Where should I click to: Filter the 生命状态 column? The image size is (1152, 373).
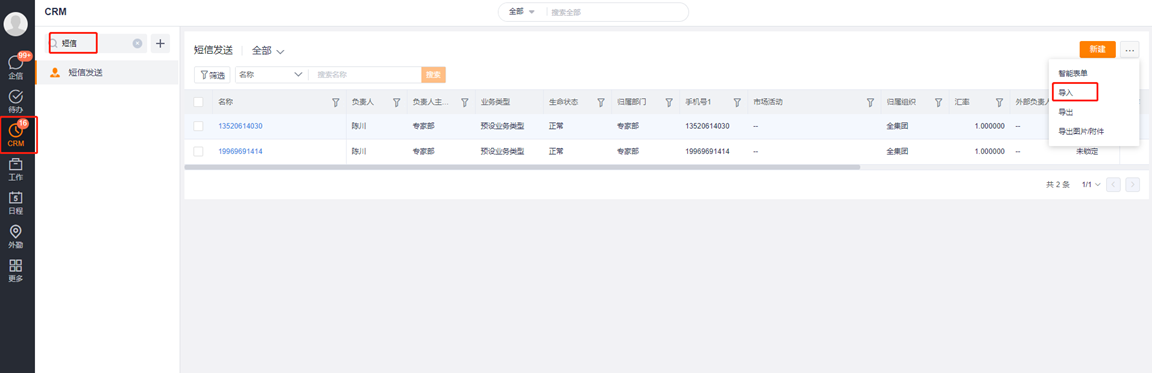click(600, 102)
